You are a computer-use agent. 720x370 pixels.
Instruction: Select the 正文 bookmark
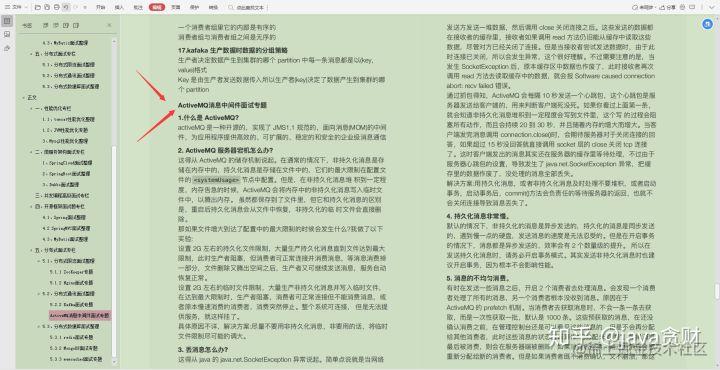32,97
